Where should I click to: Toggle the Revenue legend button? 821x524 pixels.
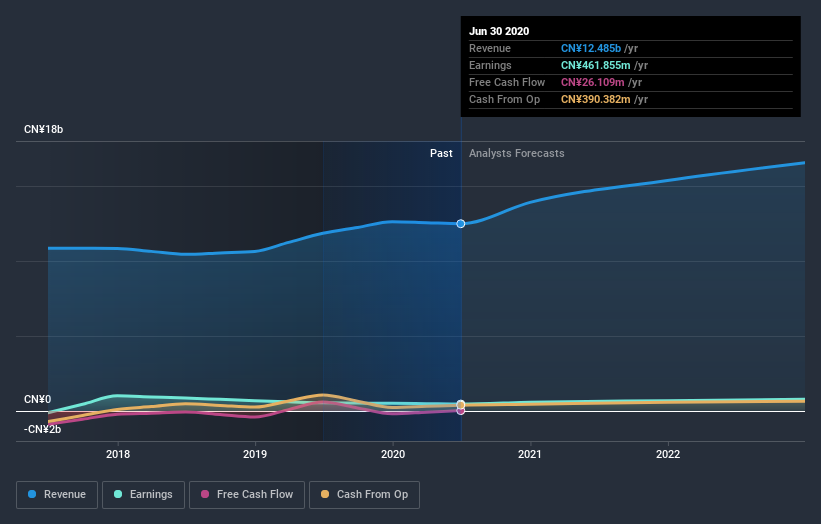pos(57,495)
